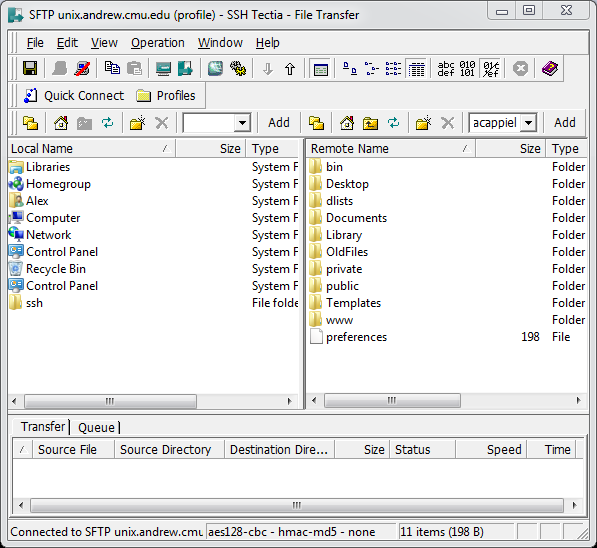Click the remote delete X icon
This screenshot has width=597, height=548.
click(x=447, y=123)
